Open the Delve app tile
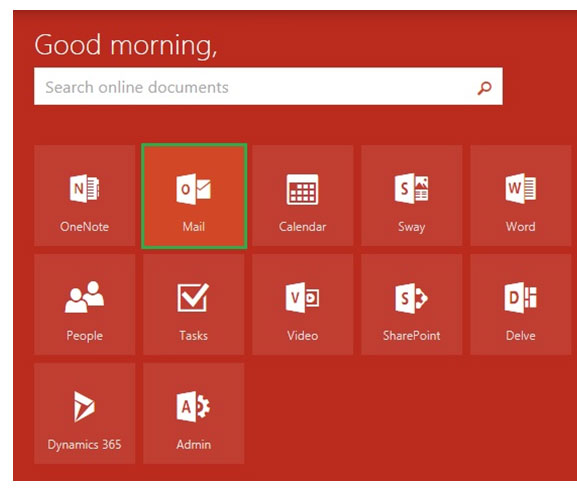This screenshot has width=577, height=489. pyautogui.click(x=520, y=304)
